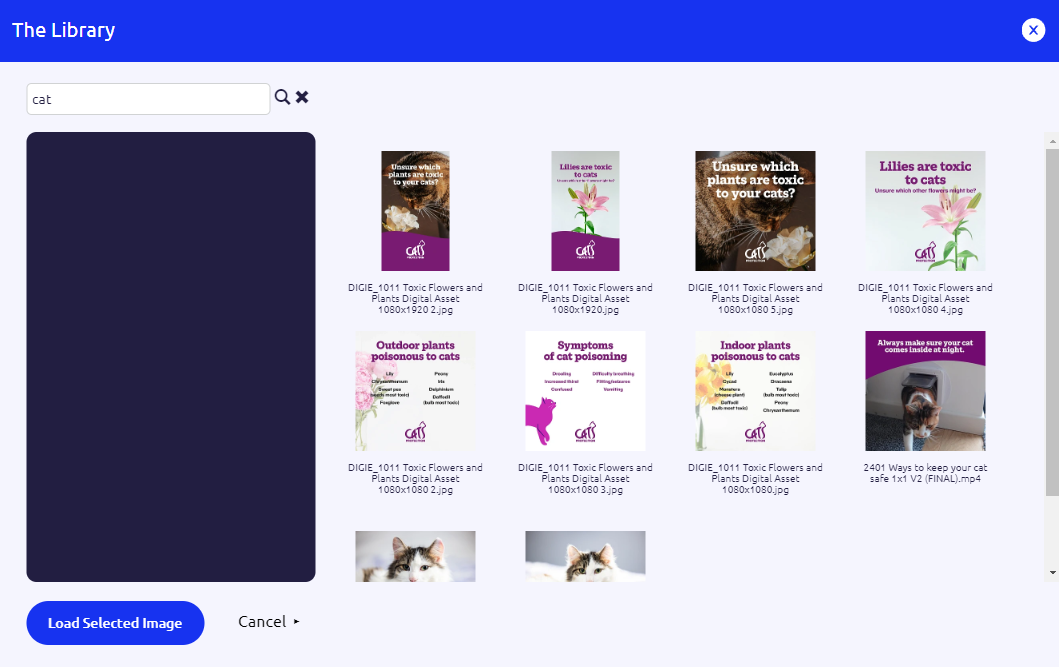Select the tall 'Lilies are toxic to cats' thumbnail
This screenshot has height=667, width=1059.
coord(585,211)
